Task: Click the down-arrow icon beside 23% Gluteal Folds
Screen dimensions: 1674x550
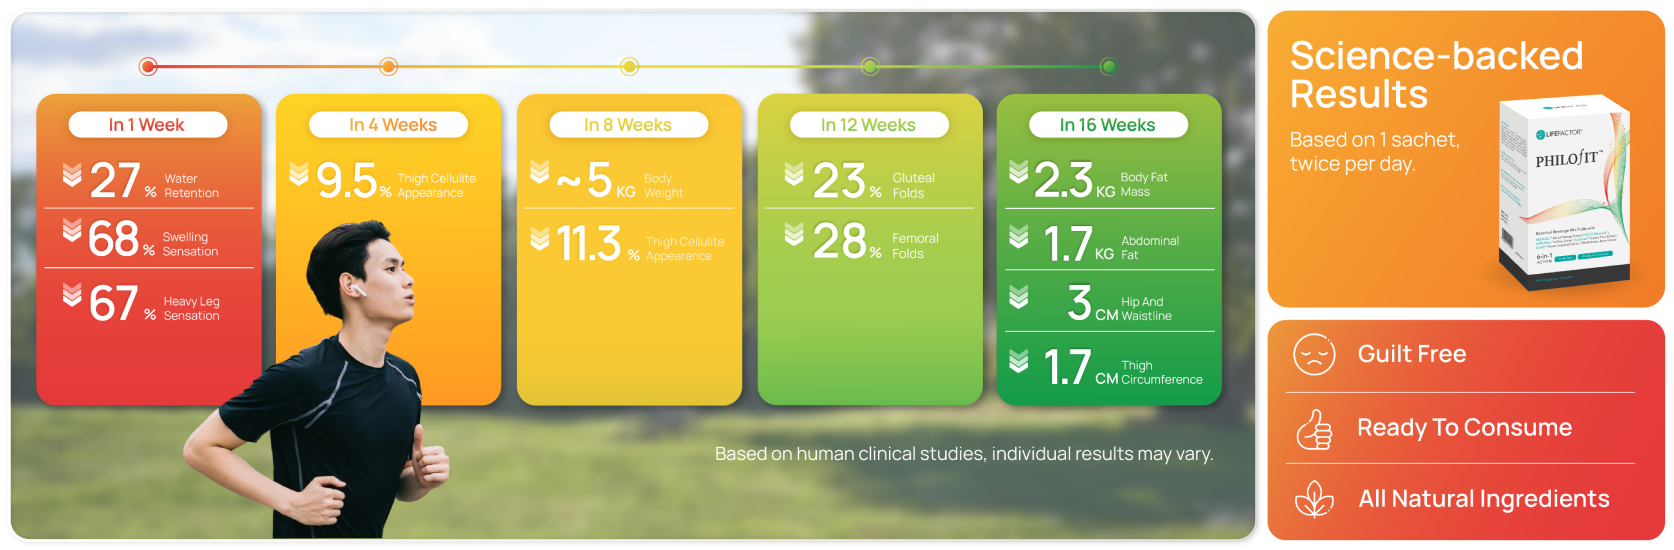Action: 794,174
